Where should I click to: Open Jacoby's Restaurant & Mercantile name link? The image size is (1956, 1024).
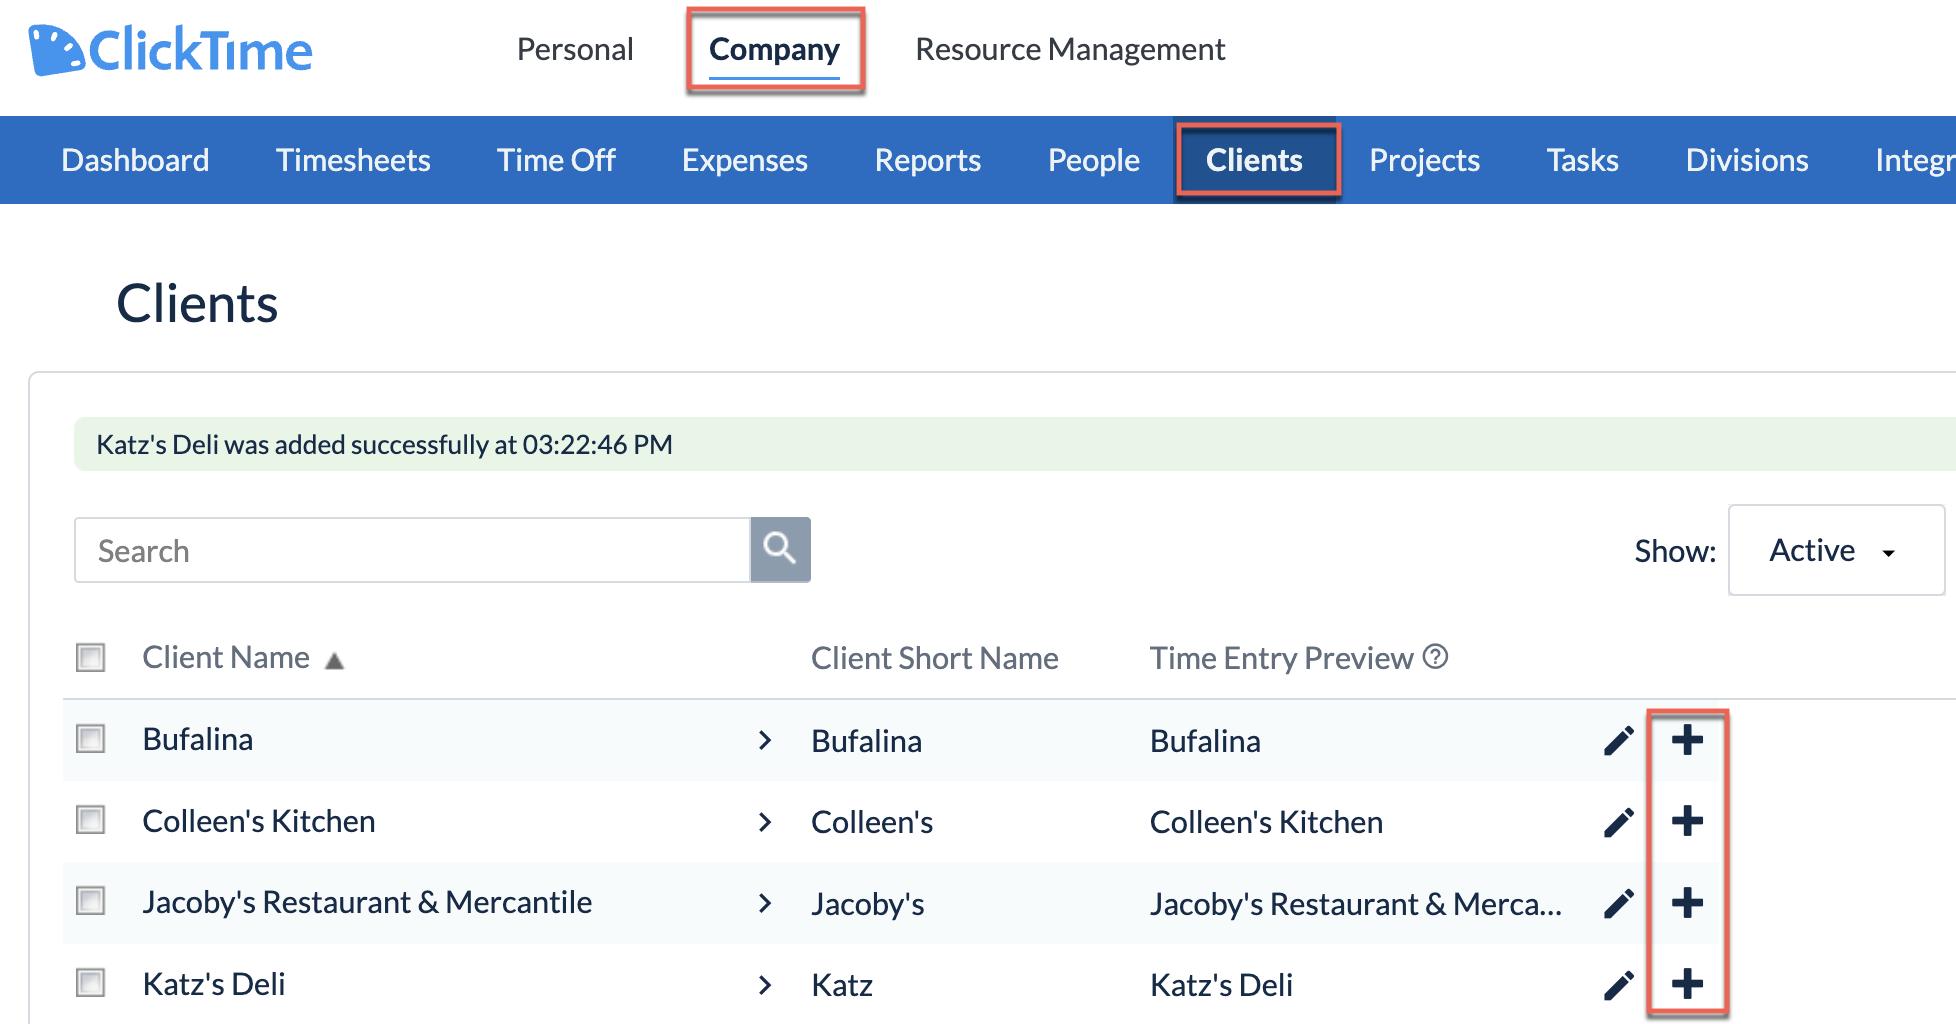pos(367,902)
